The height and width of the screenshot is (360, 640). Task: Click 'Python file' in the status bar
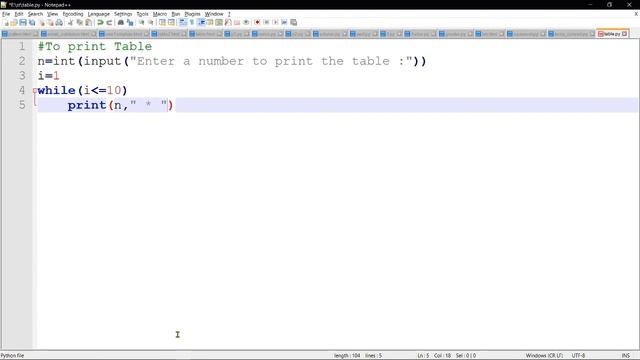tap(13, 356)
